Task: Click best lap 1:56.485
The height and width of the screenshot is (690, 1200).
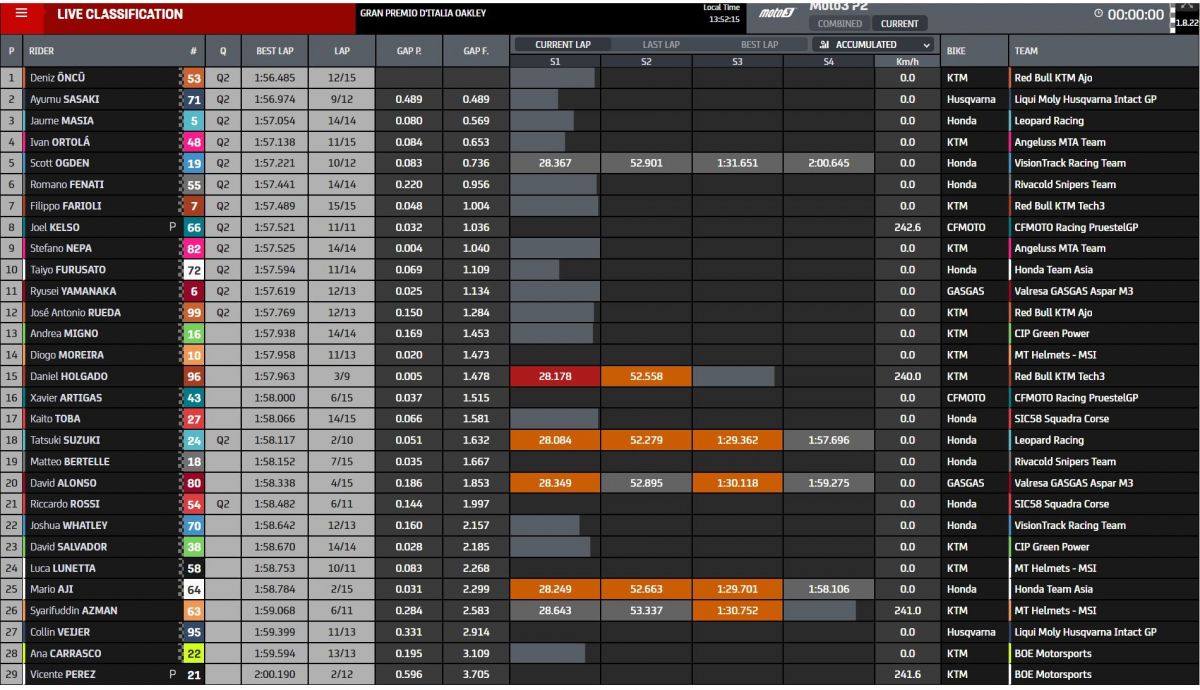Action: coord(274,78)
